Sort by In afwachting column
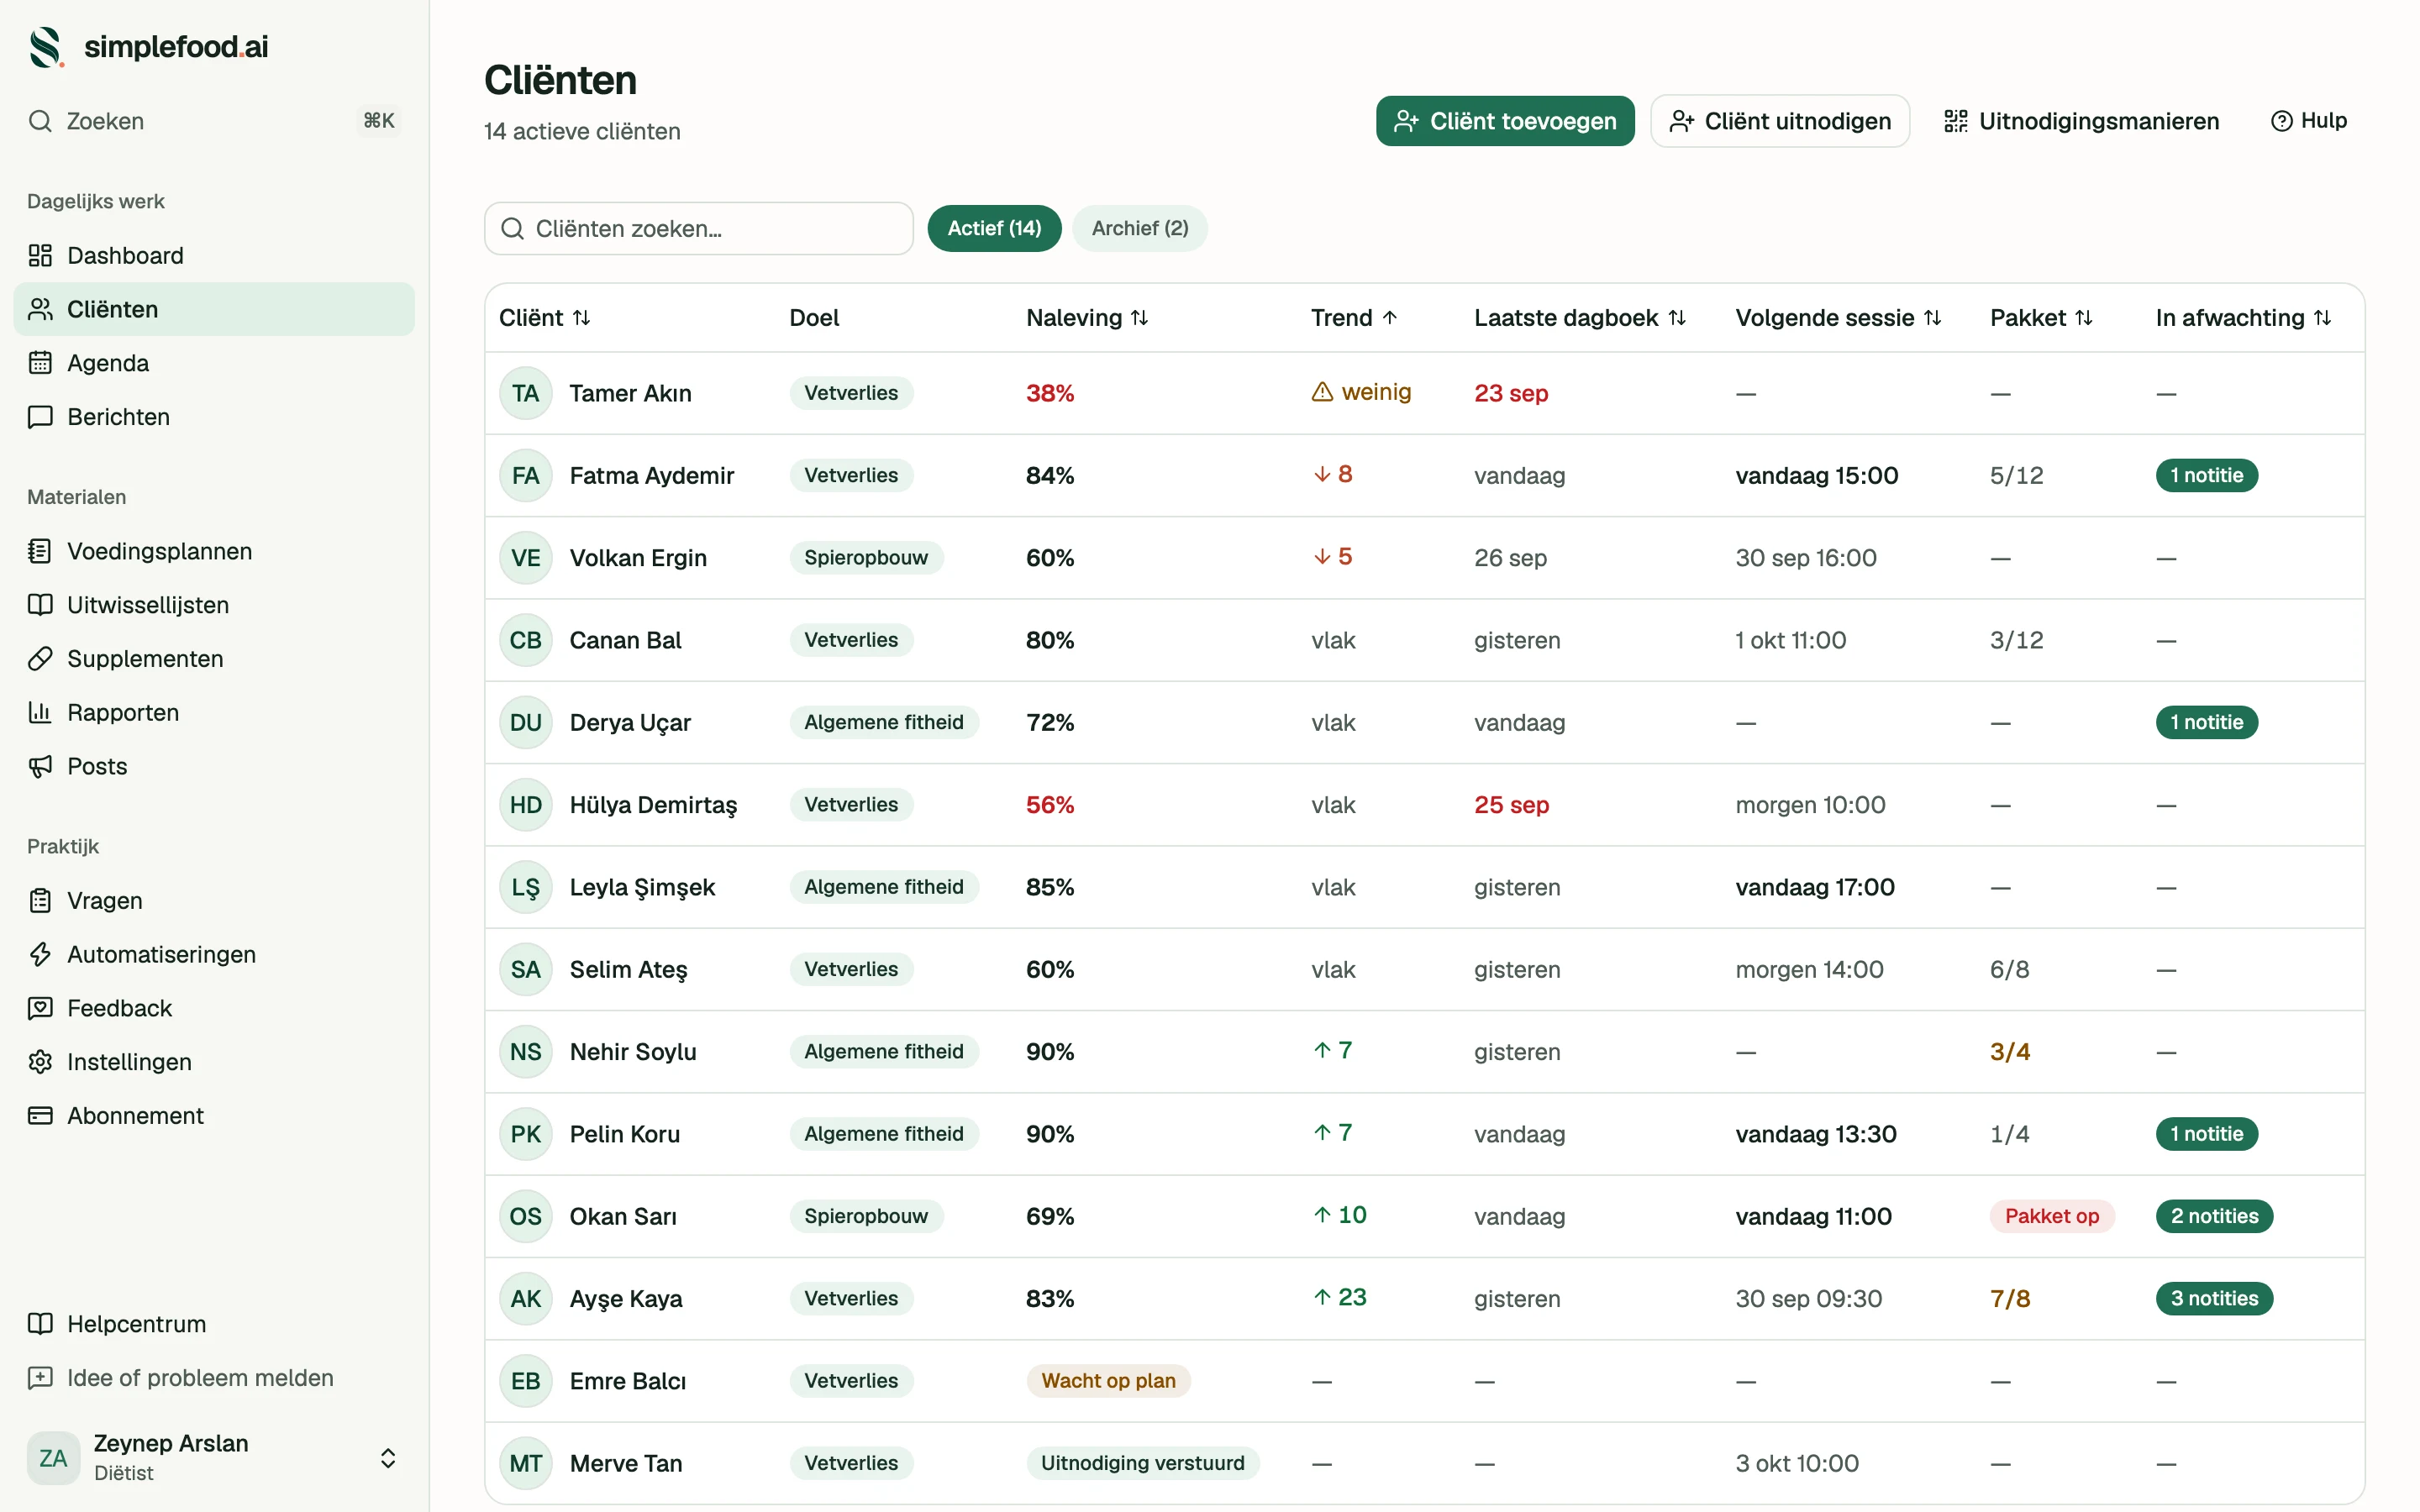The image size is (2420, 1512). pyautogui.click(x=2243, y=318)
